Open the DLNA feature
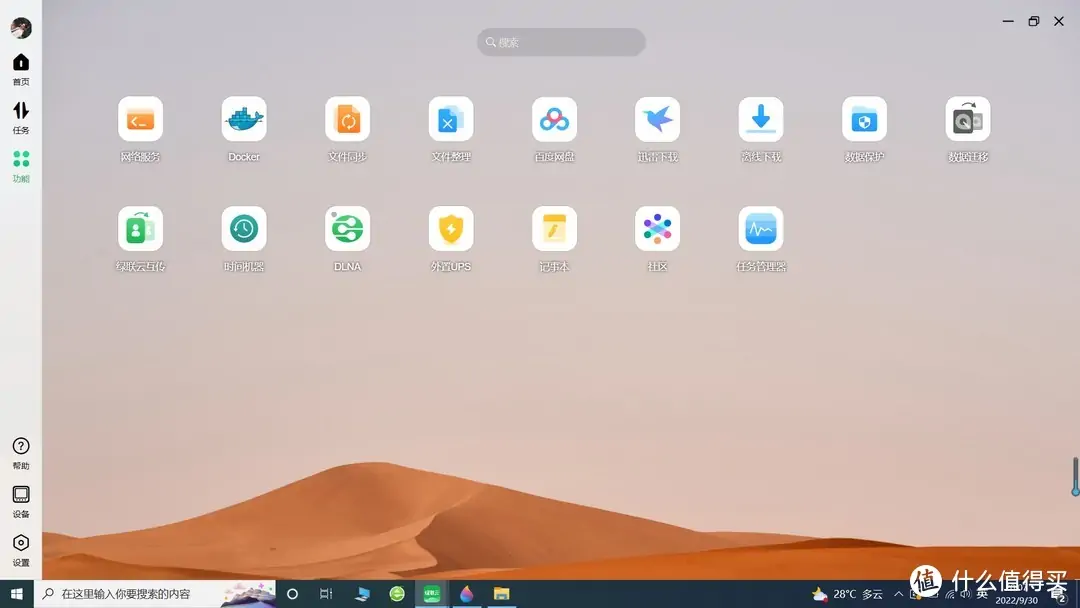1080x608 pixels. pos(347,229)
